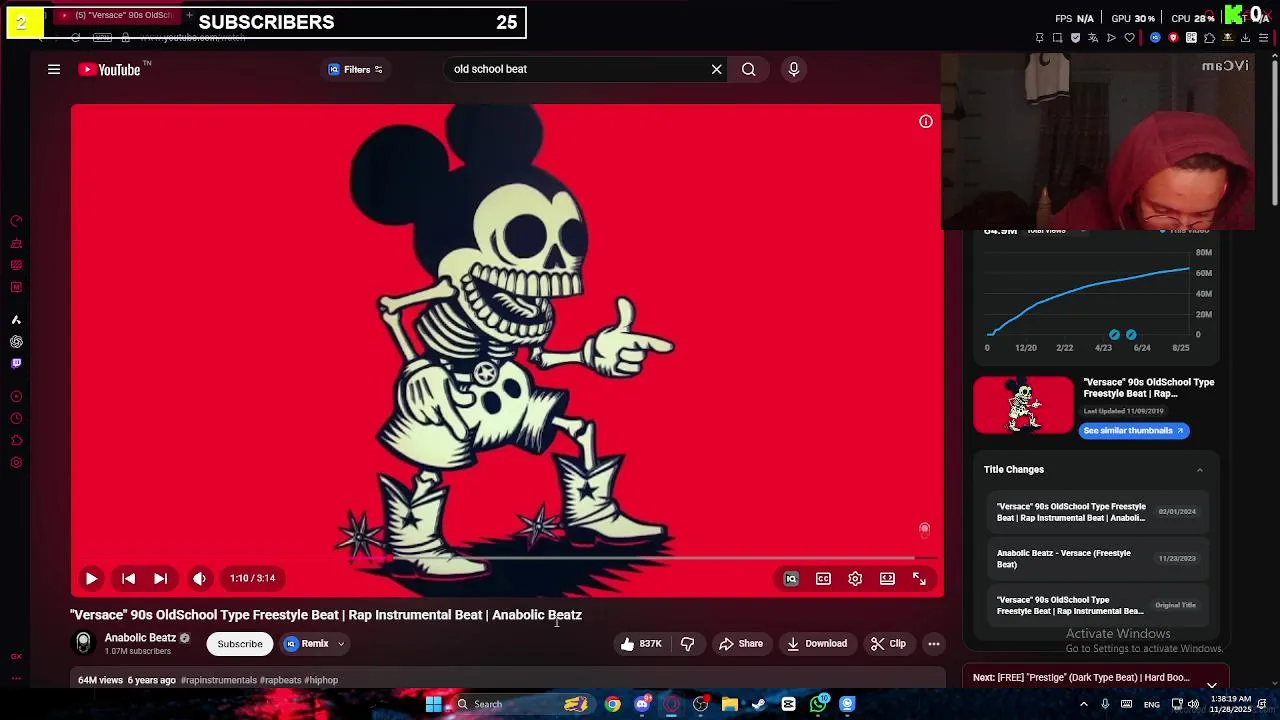Open sidebar settings gear icon
This screenshot has width=1280, height=720.
coord(16,462)
